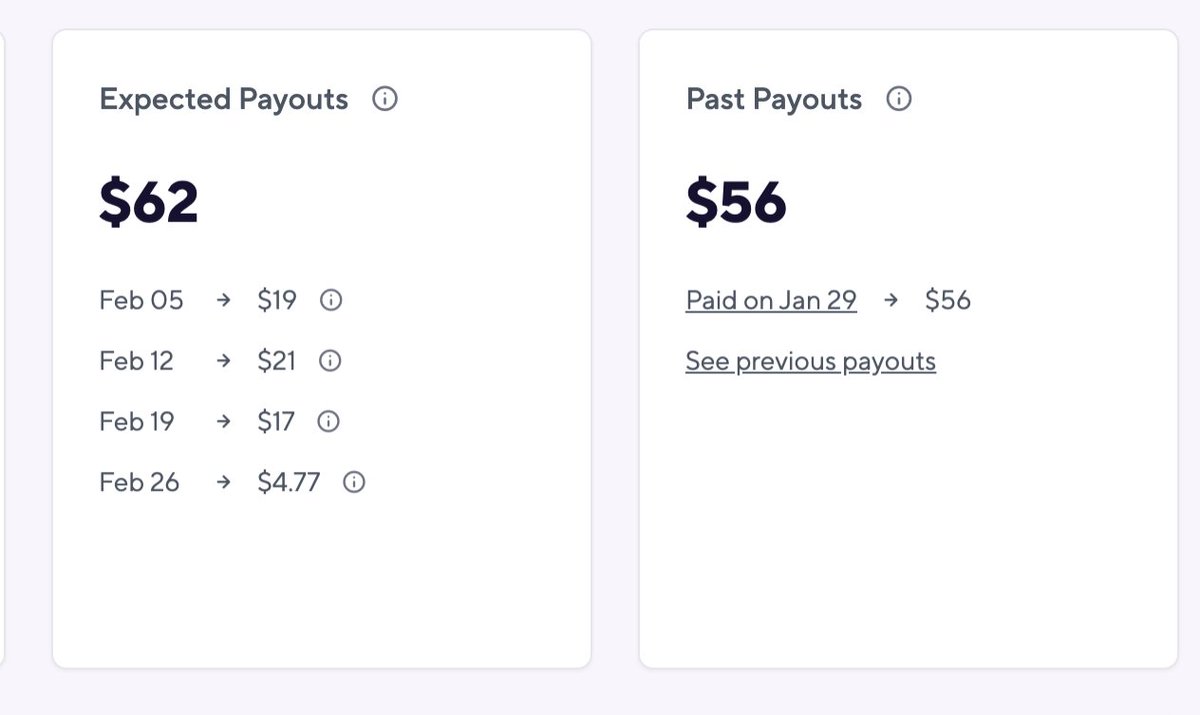Screen dimensions: 1200x715
Task: Select the large $56 past total
Action: 736,202
